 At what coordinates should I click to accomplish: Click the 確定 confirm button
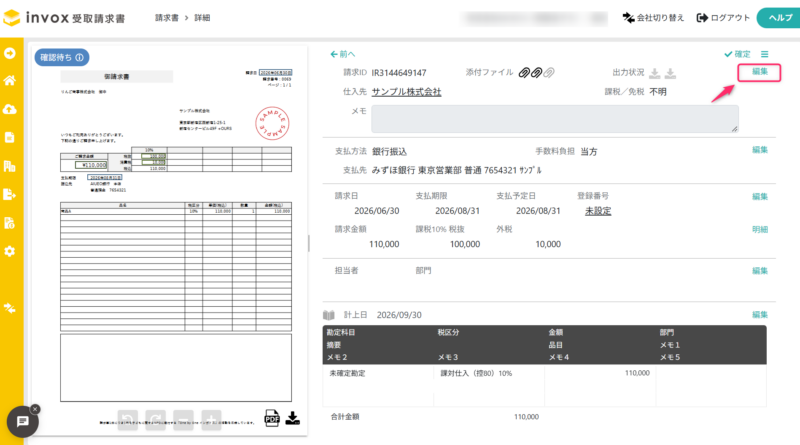tap(737, 54)
